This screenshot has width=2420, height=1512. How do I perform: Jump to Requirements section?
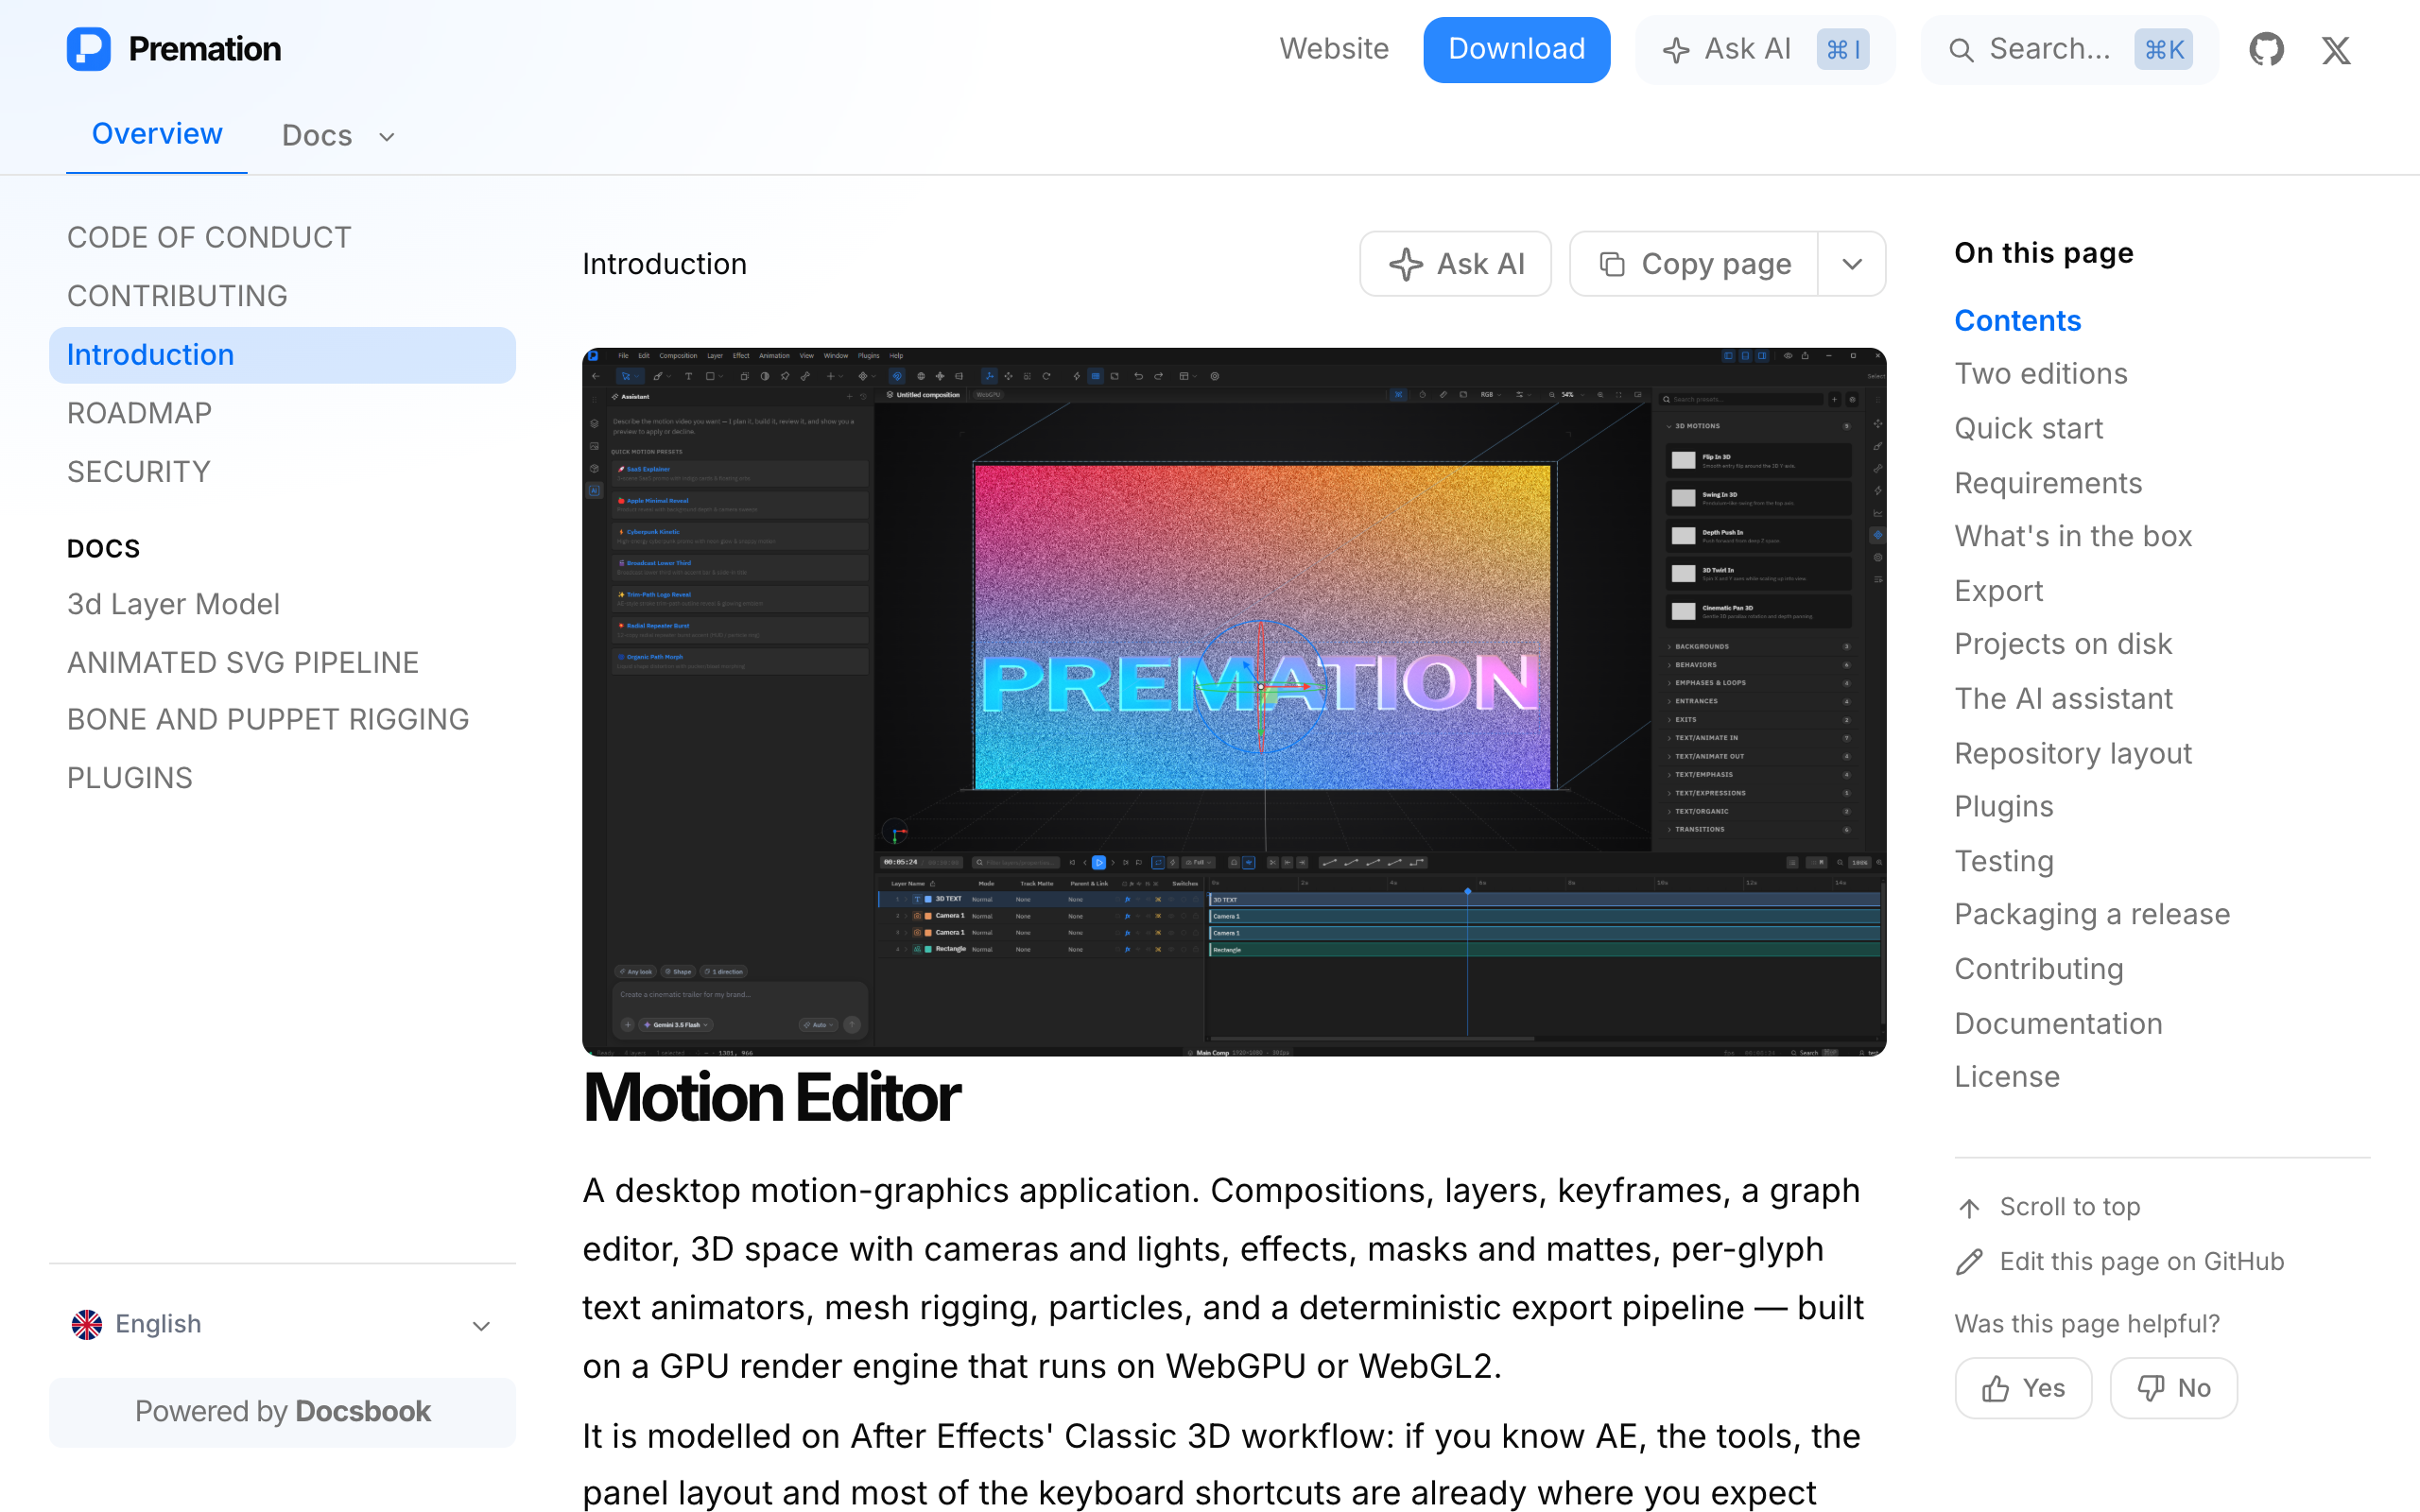[2047, 484]
